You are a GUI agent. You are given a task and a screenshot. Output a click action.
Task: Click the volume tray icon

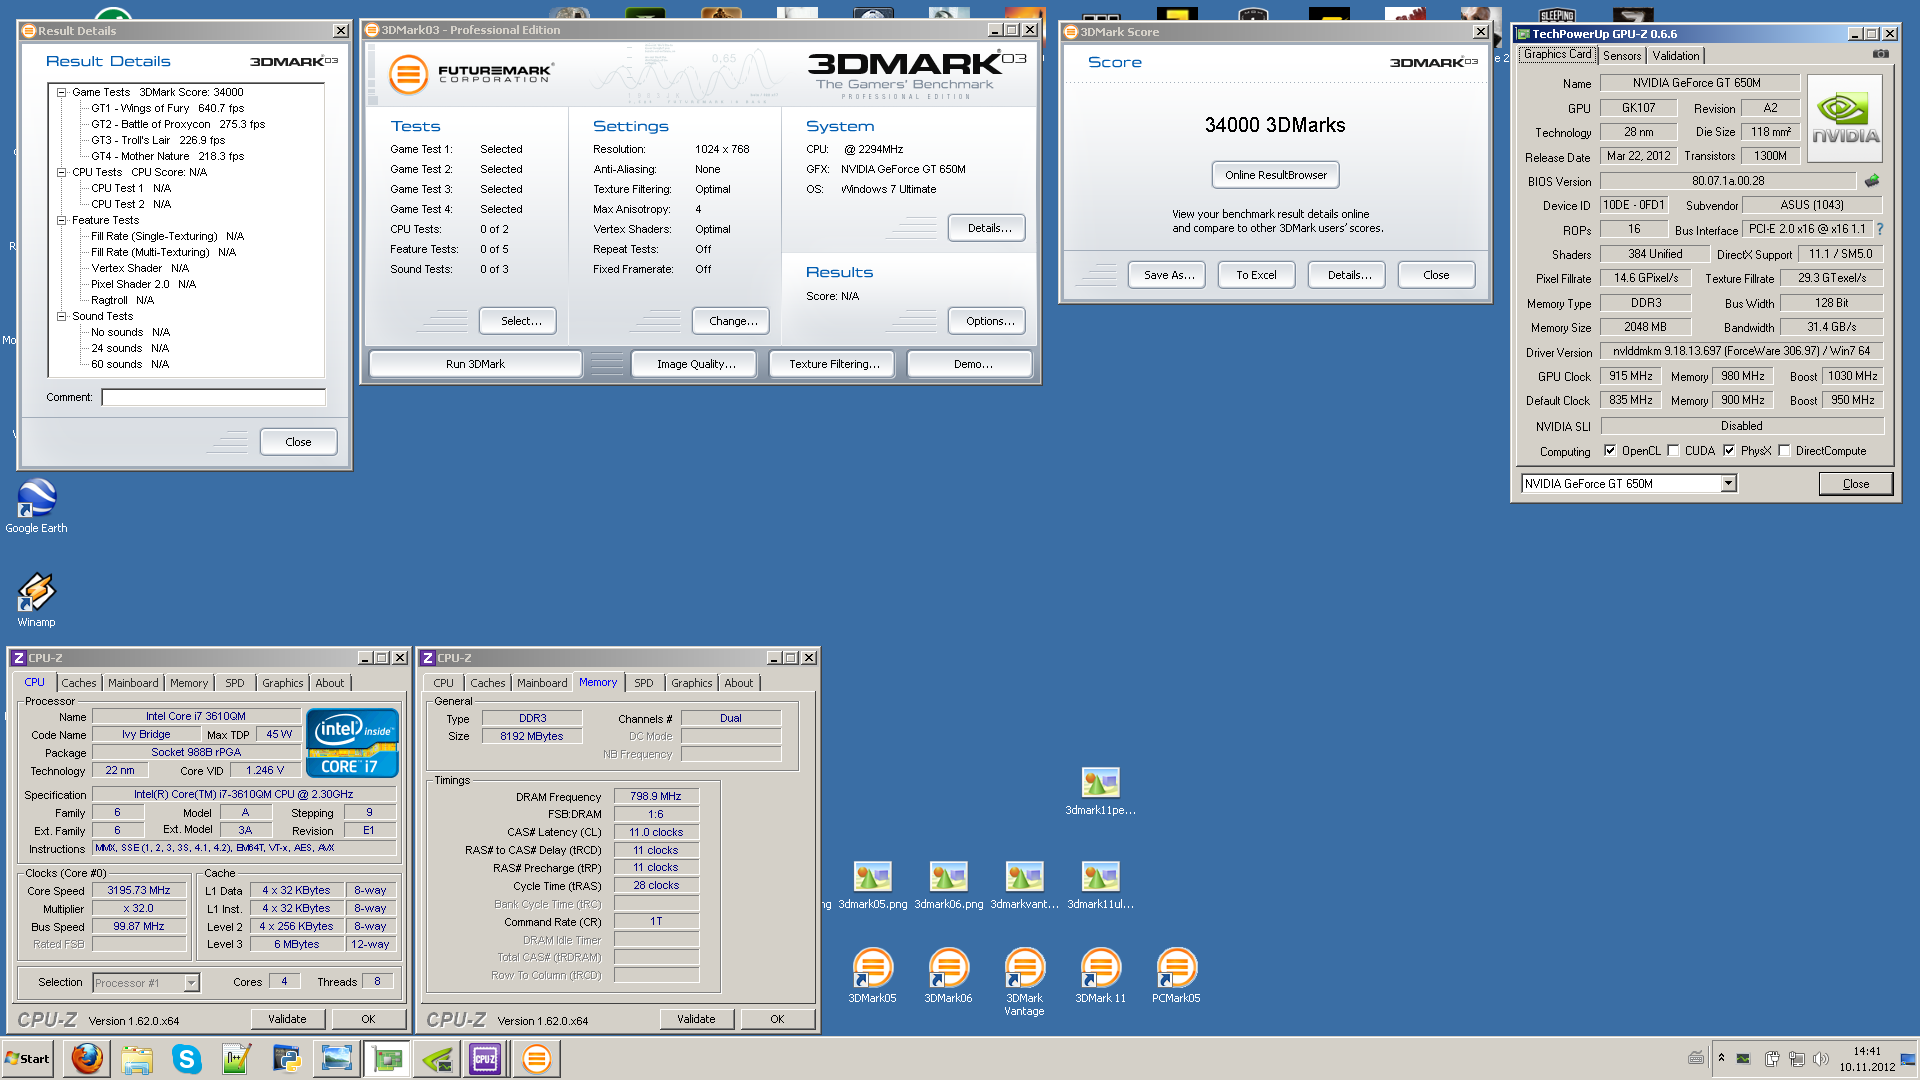[1820, 1058]
